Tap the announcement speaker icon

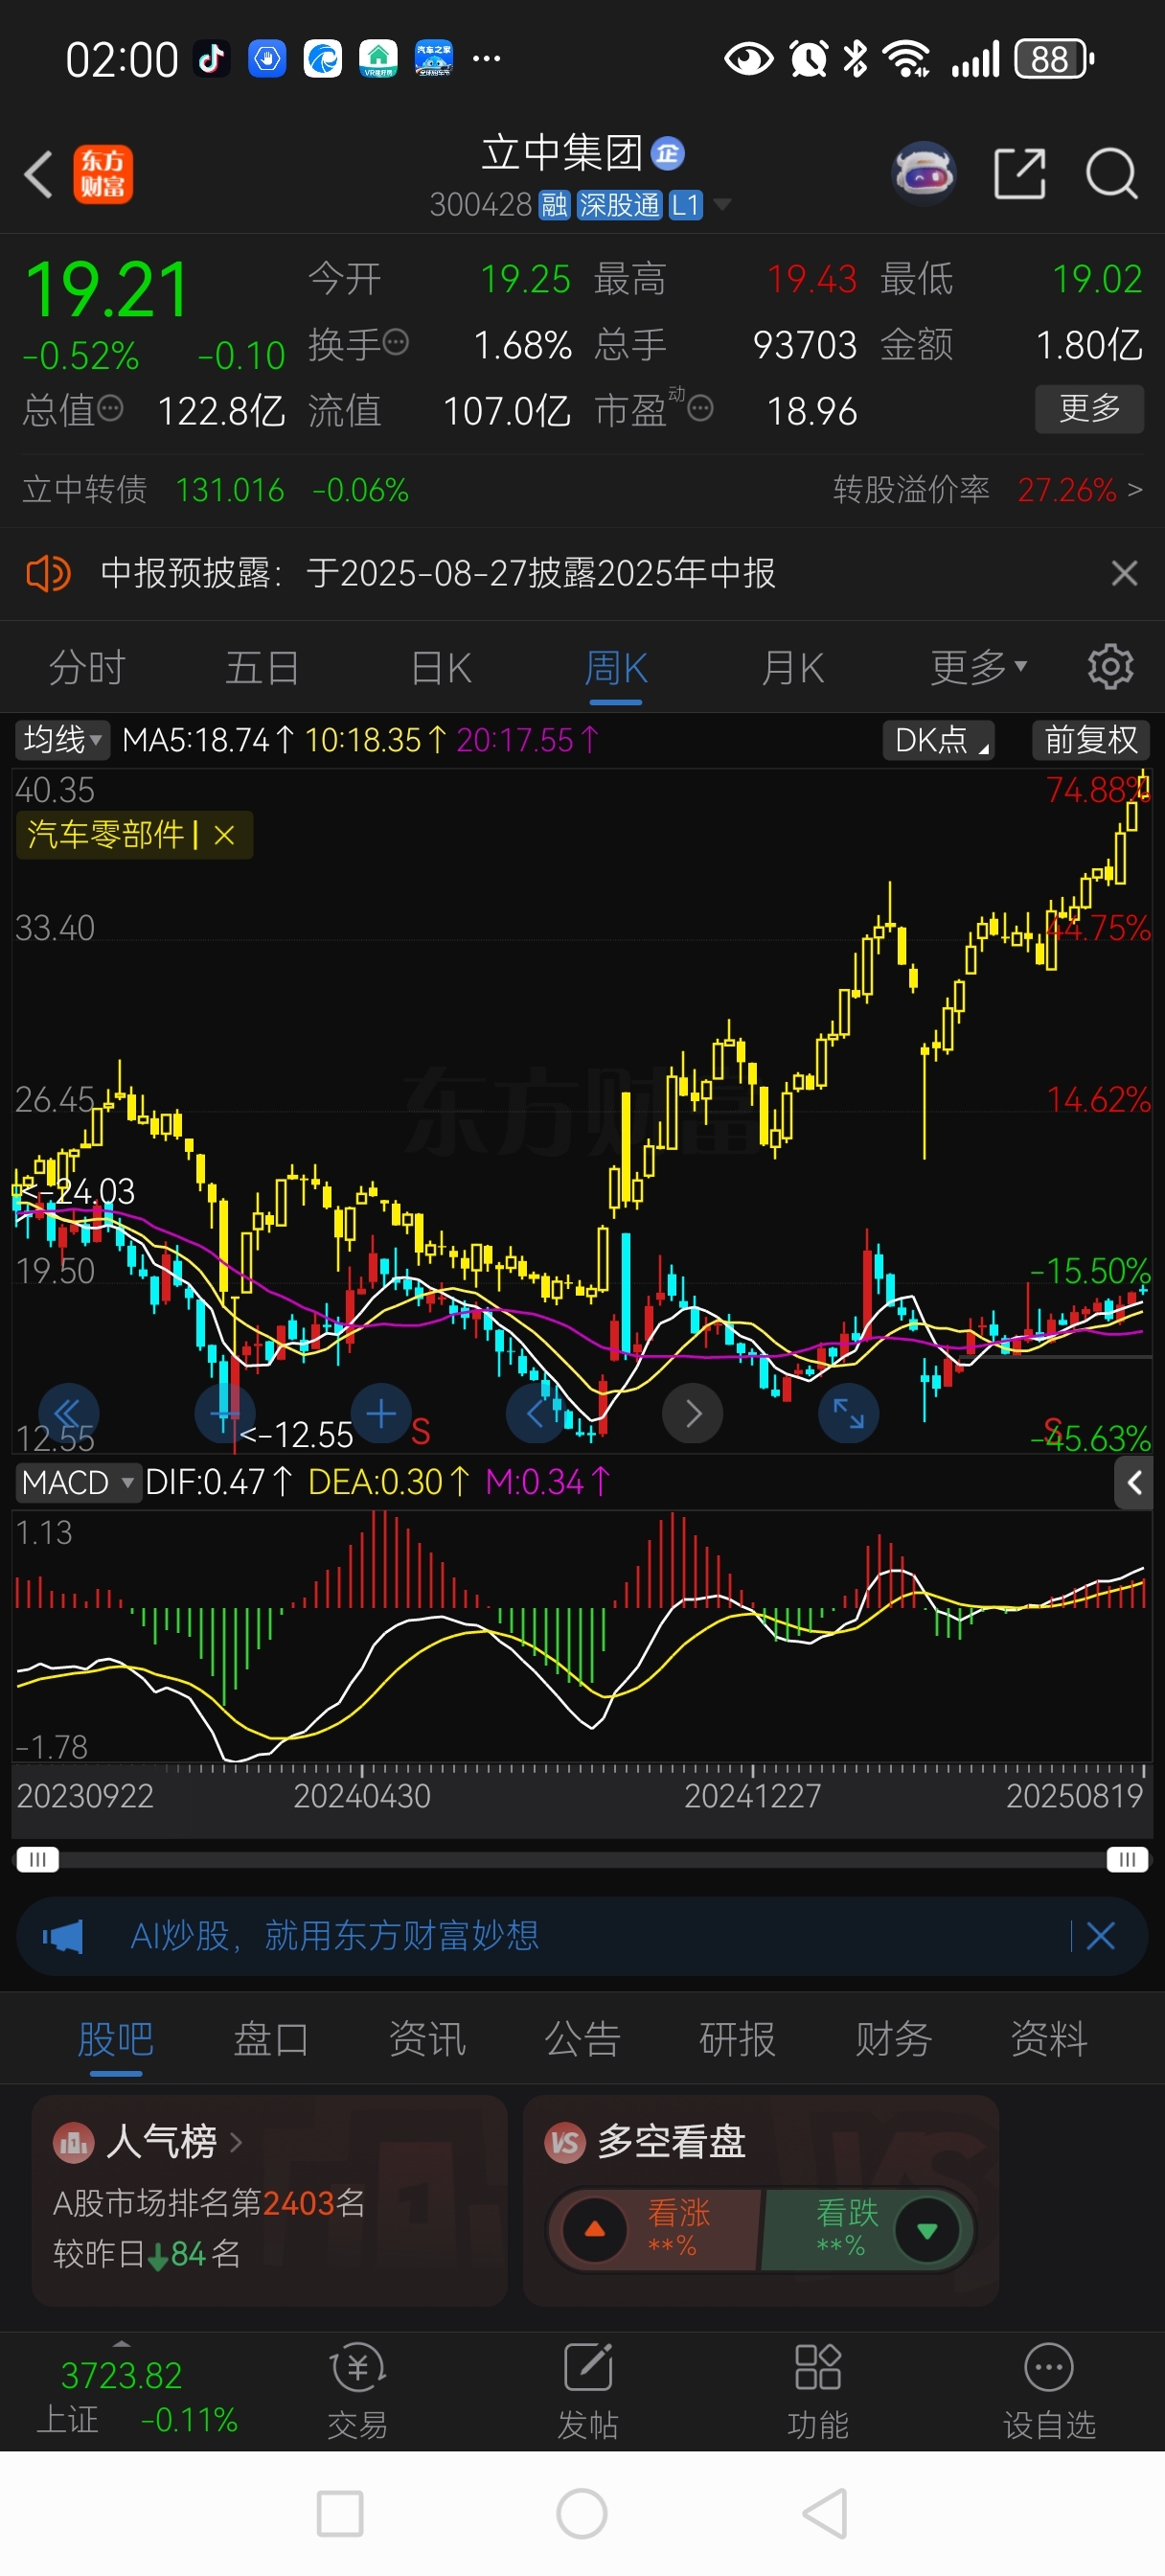pyautogui.click(x=47, y=574)
